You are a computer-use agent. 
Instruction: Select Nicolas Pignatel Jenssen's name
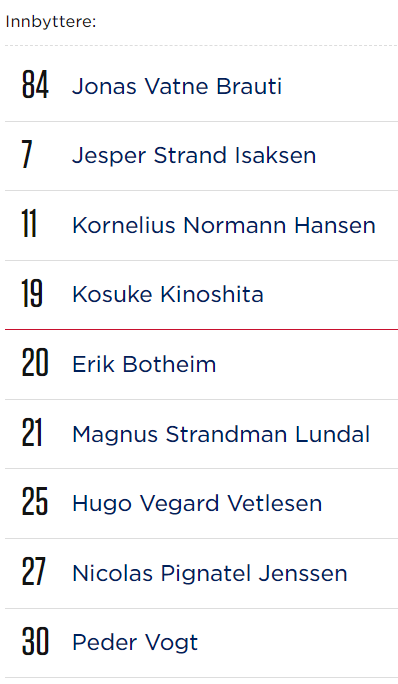tap(209, 574)
